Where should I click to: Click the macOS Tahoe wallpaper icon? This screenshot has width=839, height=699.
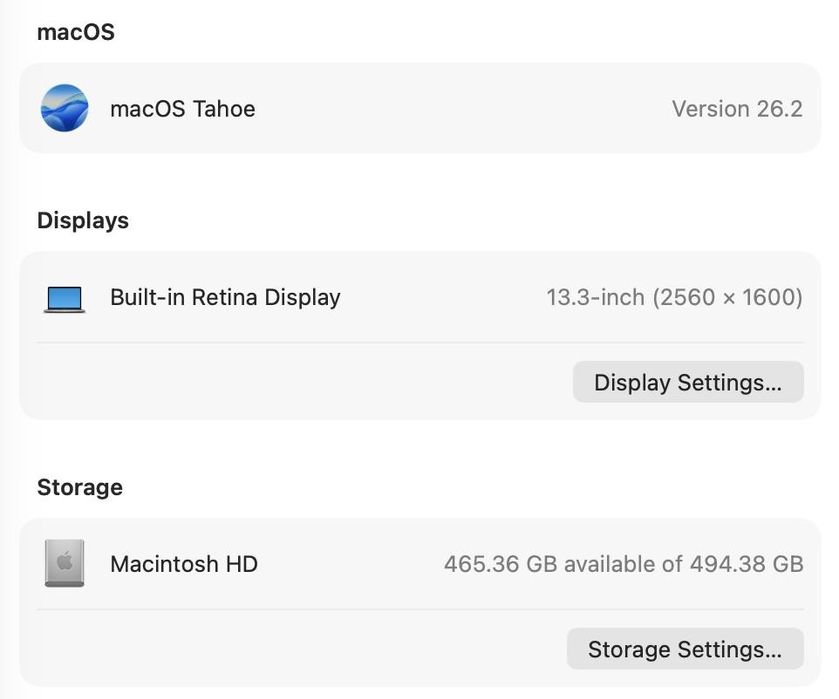click(x=65, y=108)
